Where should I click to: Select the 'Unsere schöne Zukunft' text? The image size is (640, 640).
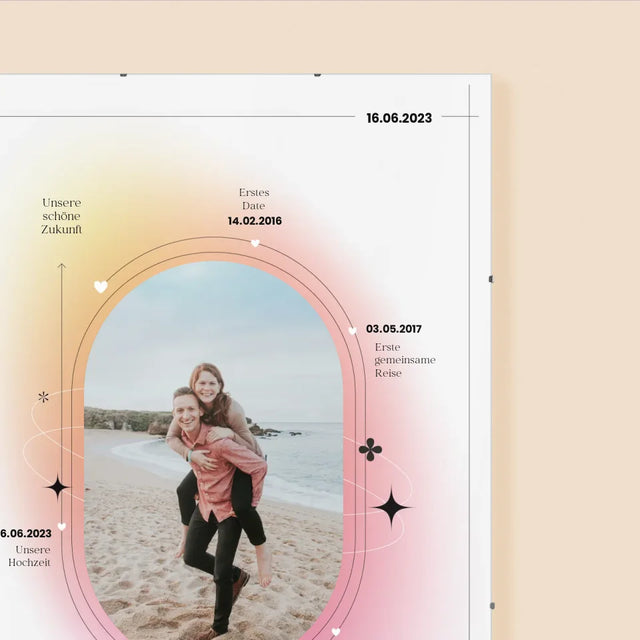coord(61,216)
